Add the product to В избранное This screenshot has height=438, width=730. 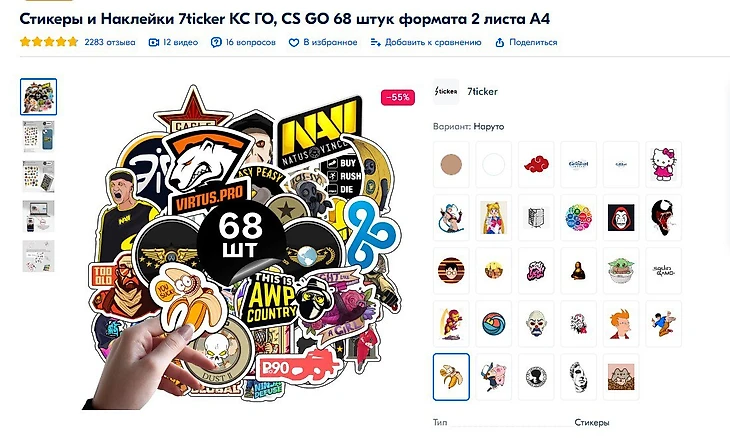tap(323, 42)
